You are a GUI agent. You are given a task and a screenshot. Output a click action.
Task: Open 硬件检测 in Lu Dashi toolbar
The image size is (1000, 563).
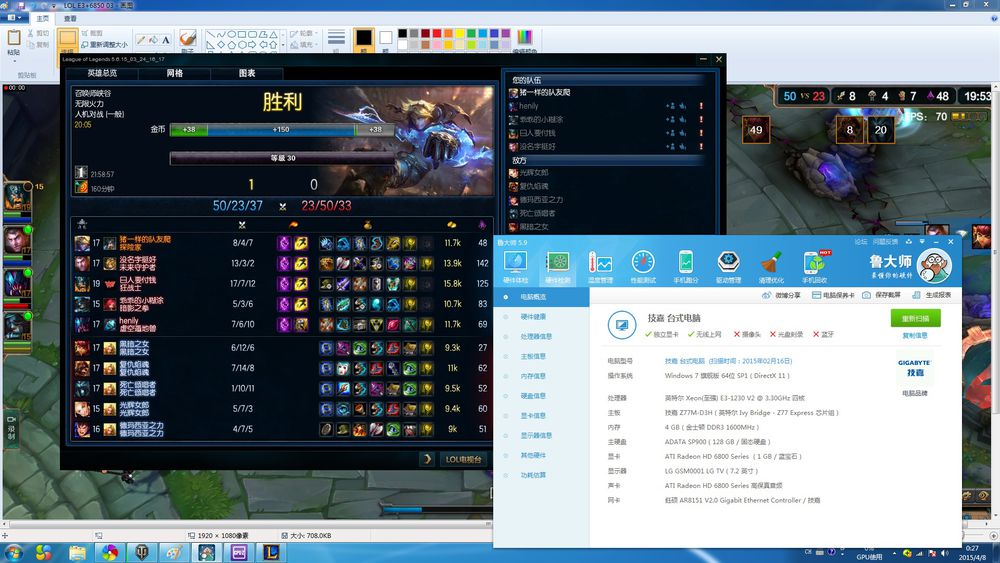(557, 267)
